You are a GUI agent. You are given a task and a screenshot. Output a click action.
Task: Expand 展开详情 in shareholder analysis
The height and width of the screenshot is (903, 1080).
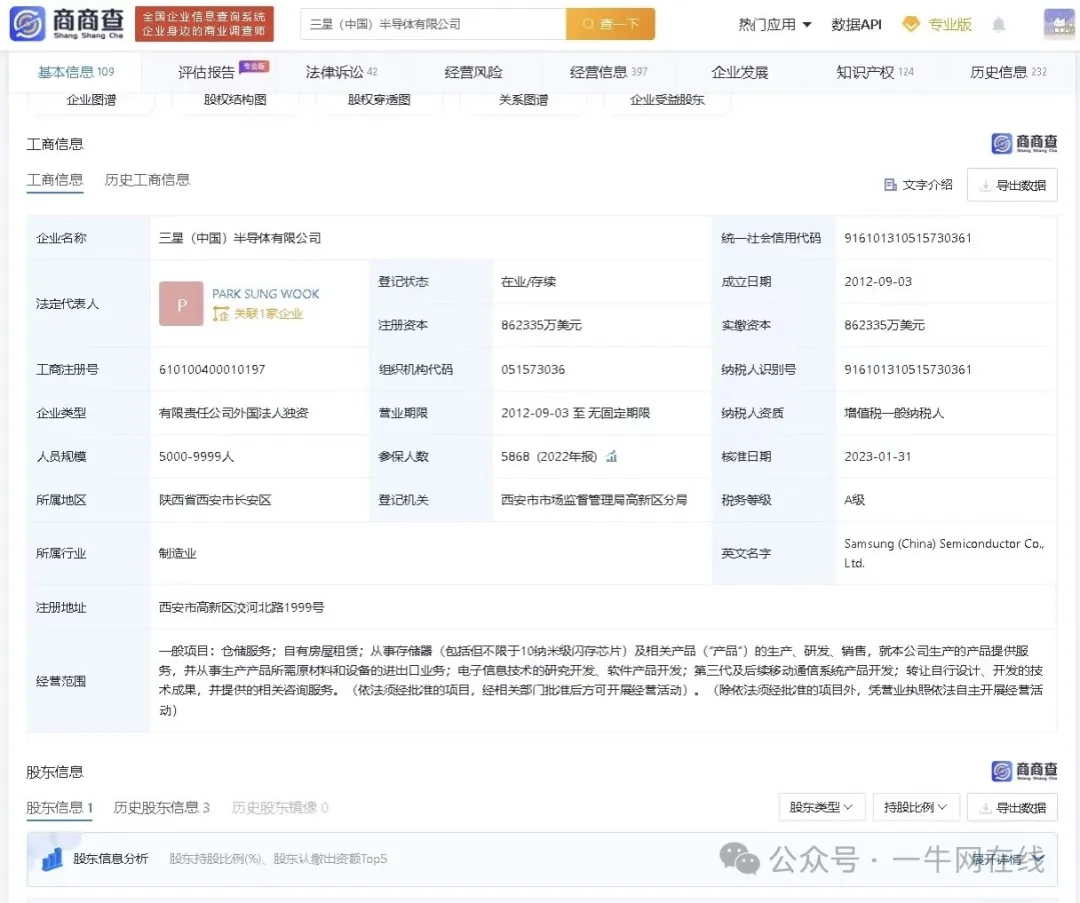(1007, 859)
